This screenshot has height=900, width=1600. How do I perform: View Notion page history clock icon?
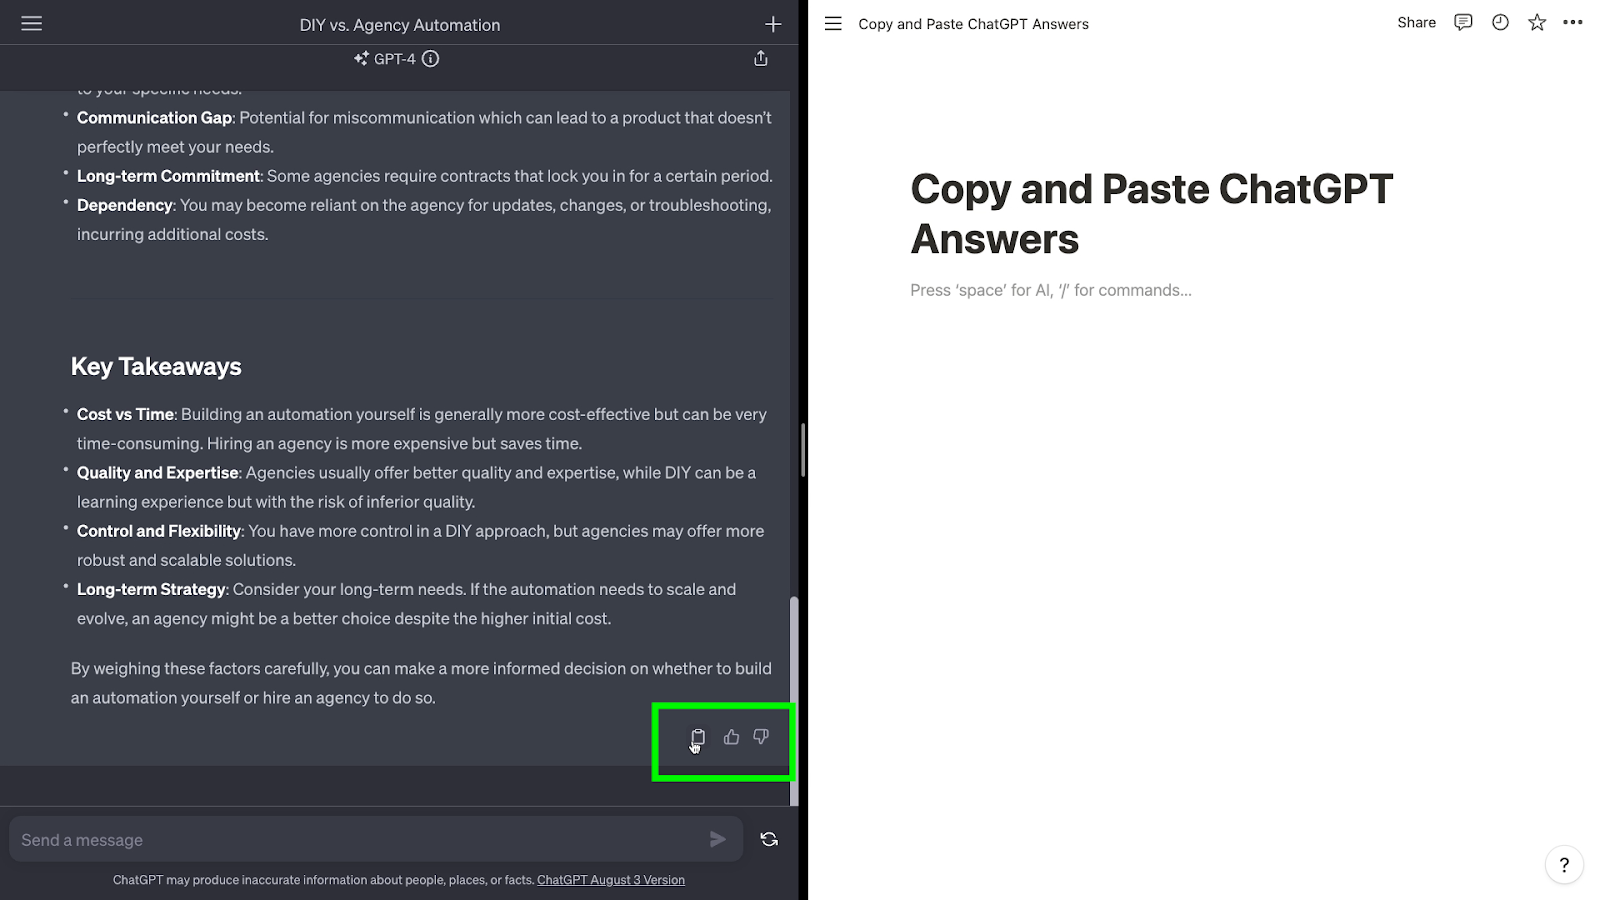(x=1500, y=22)
